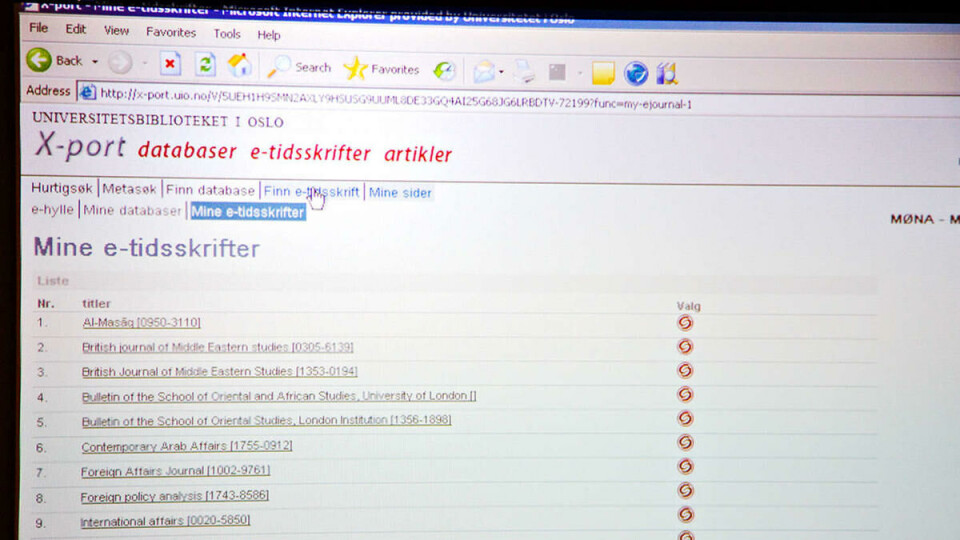Click the Nr. column header
Viewport: 960px width, 540px height.
click(x=45, y=303)
